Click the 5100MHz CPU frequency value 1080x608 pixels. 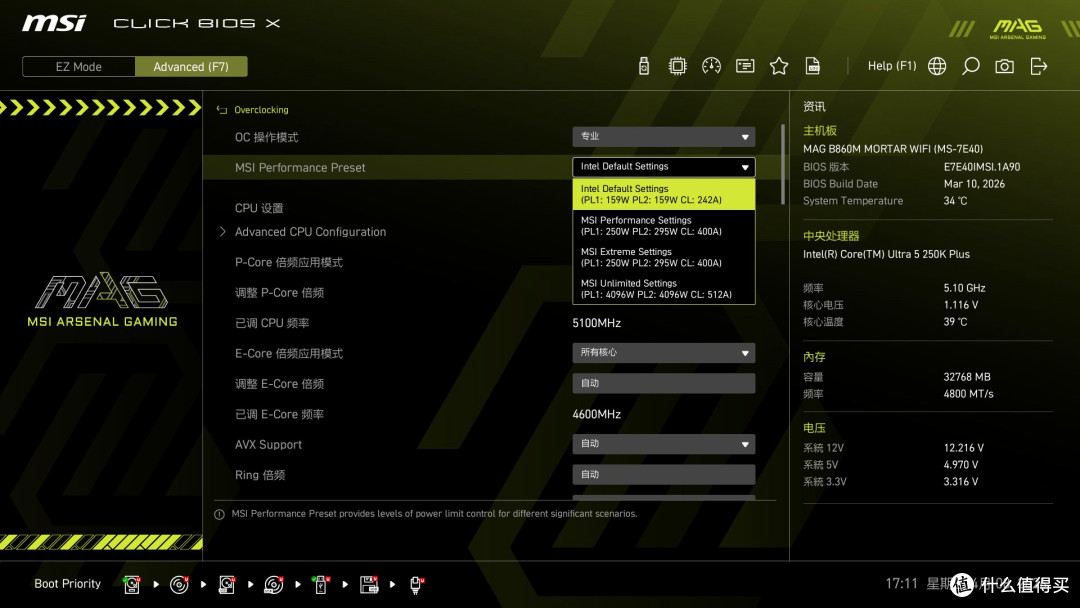click(x=596, y=323)
